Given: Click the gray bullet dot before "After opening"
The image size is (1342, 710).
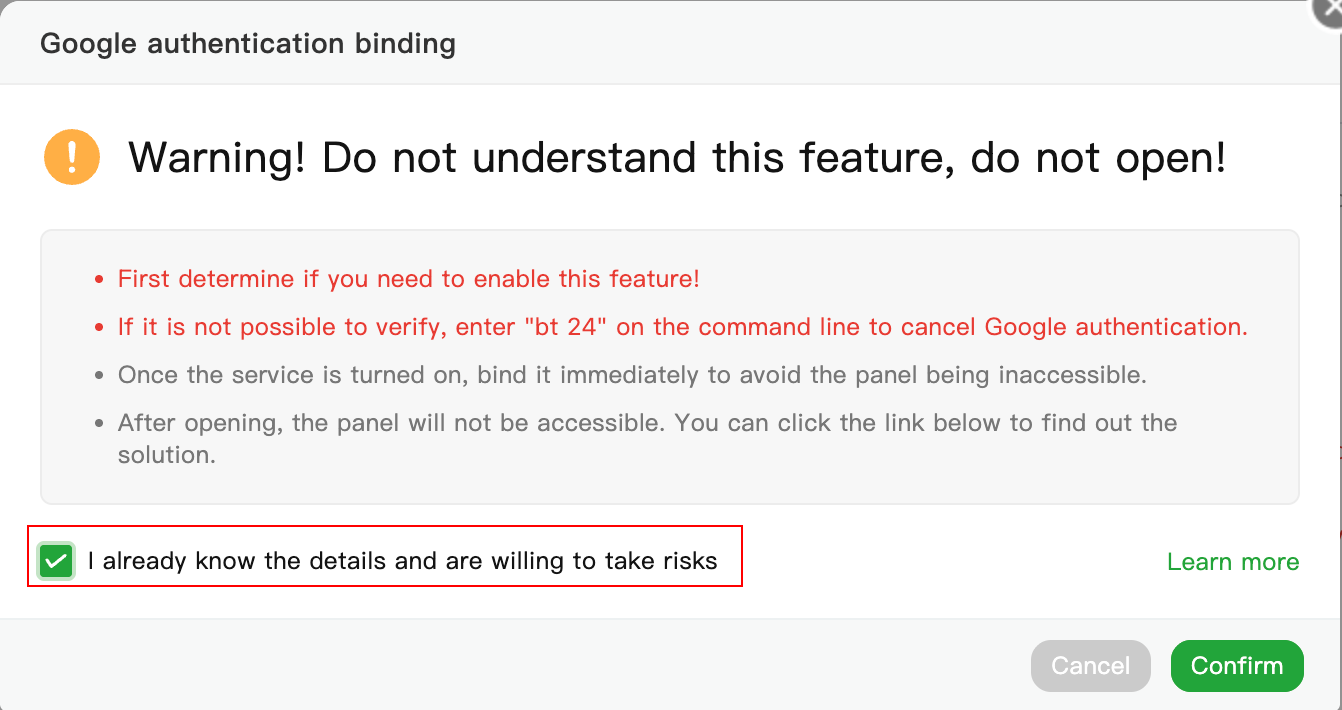Looking at the screenshot, I should 99,424.
